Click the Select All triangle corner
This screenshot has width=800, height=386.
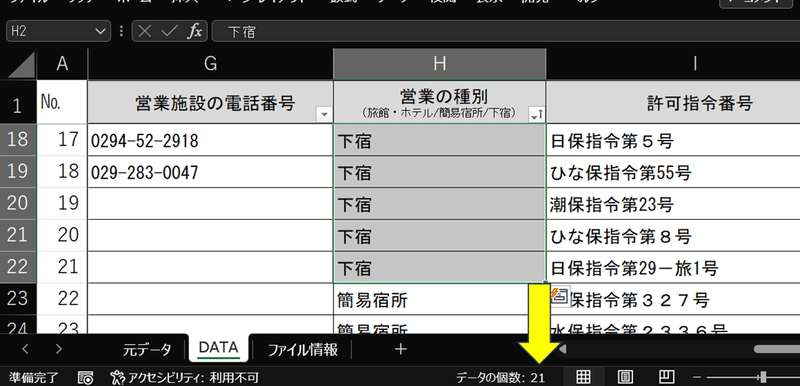(18, 65)
